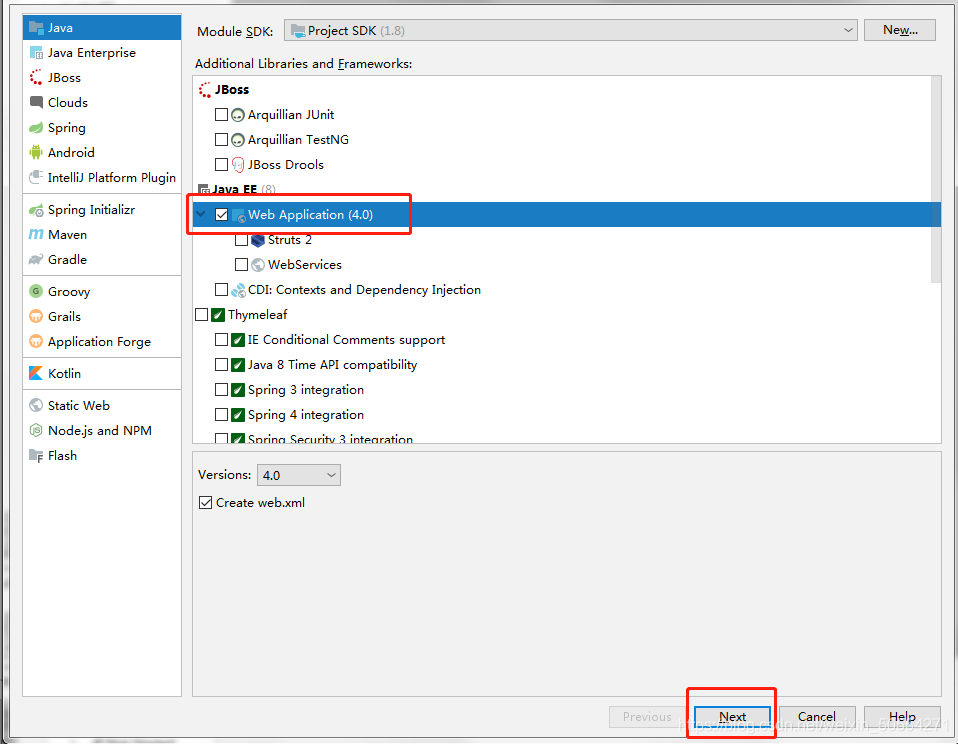Select Spring project type
The width and height of the screenshot is (958, 744).
tap(101, 128)
